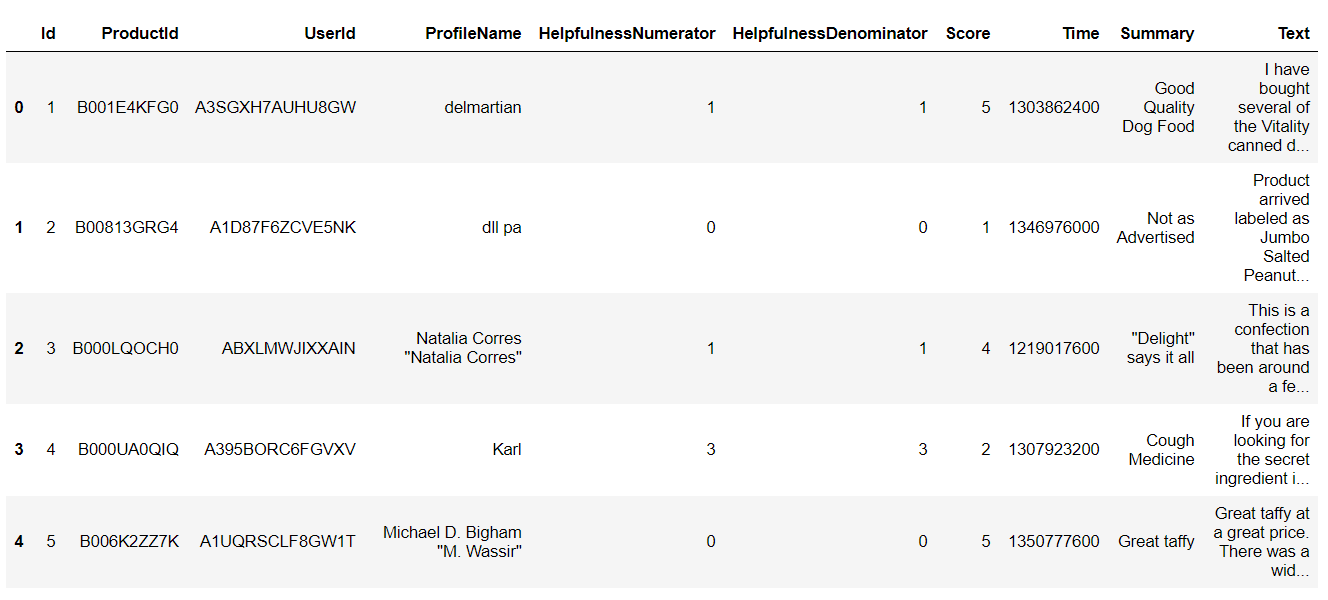Click the delmartian profile name cell
Image resolution: width=1328 pixels, height=600 pixels.
point(483,107)
